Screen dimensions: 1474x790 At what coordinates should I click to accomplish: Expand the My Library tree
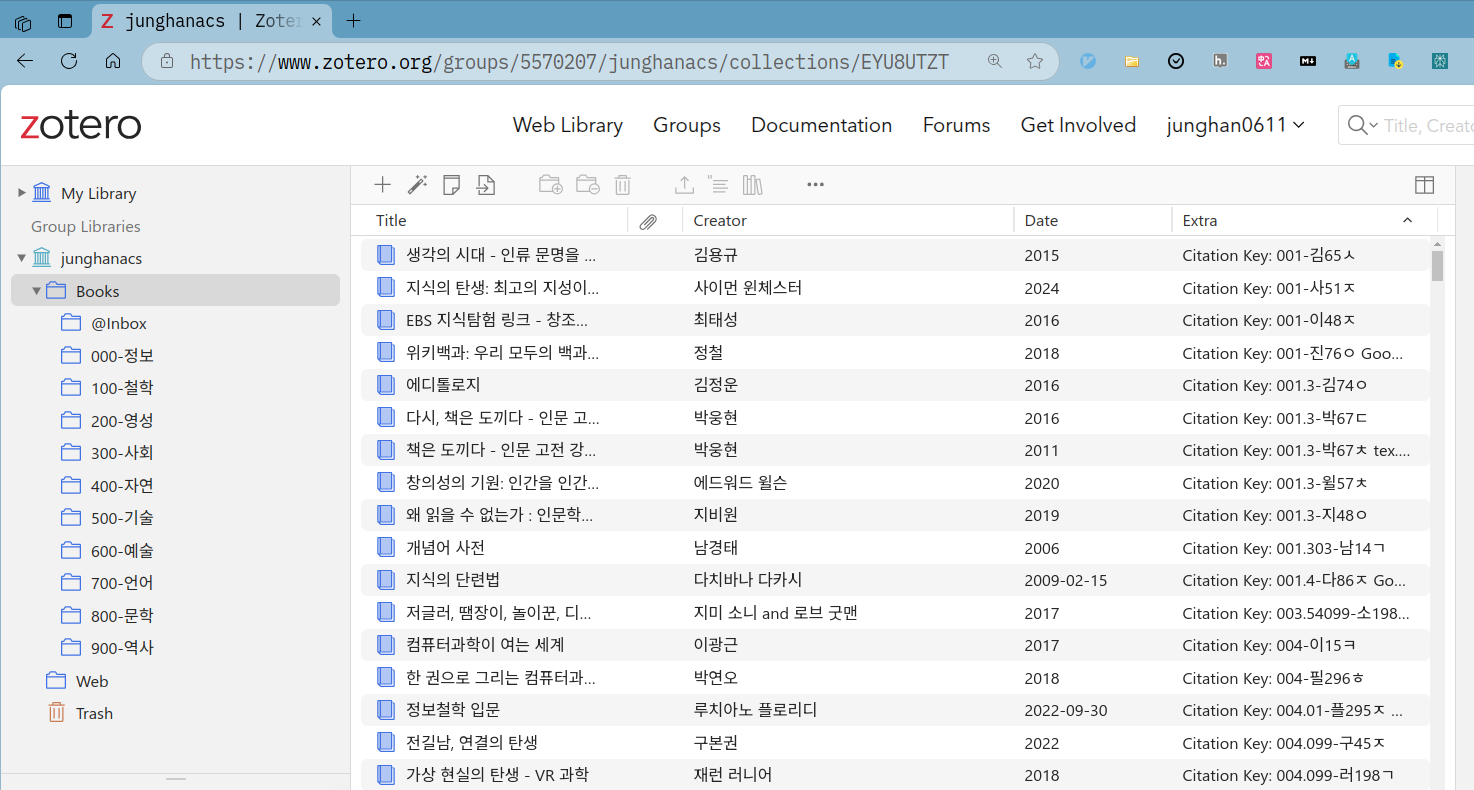click(22, 193)
